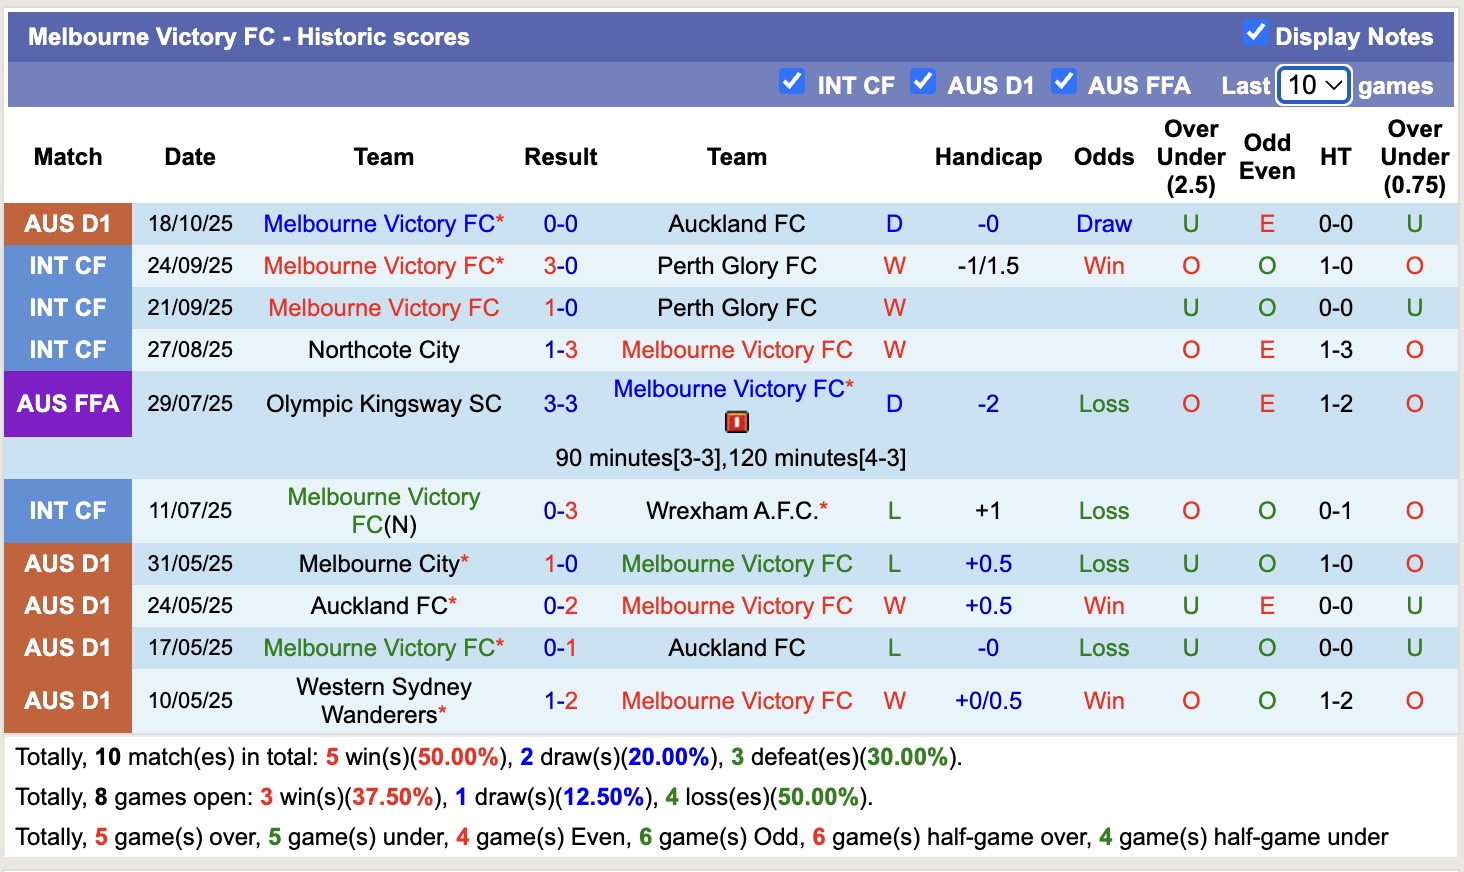Uncheck the INT CF filter checkbox
The height and width of the screenshot is (872, 1464).
[x=792, y=82]
